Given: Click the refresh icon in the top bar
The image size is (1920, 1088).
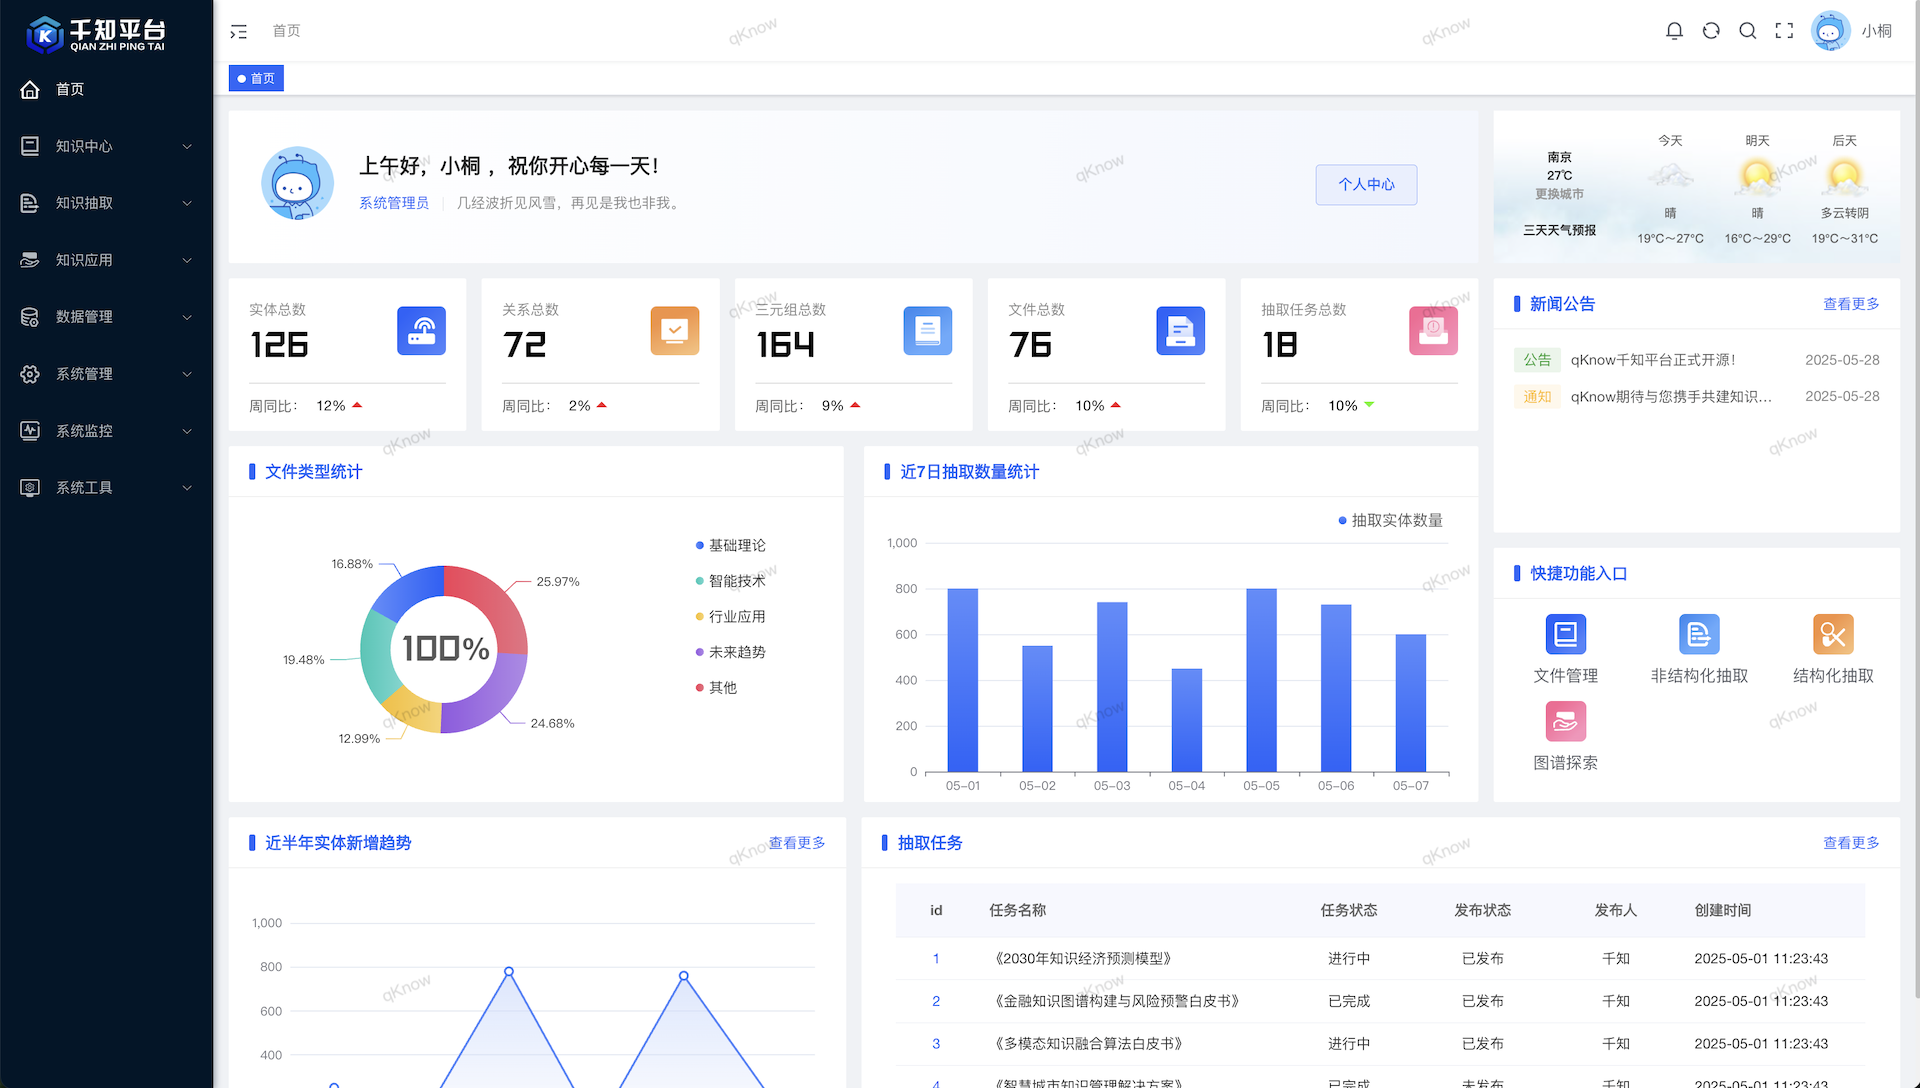Looking at the screenshot, I should coord(1711,31).
